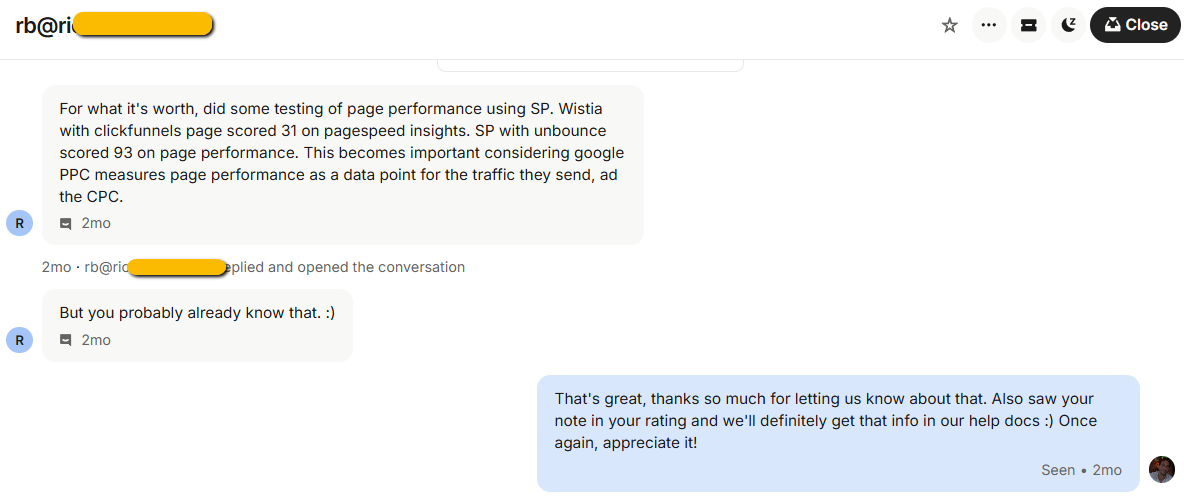Click the agent profile photo avatar
Screen dimensions: 1184x499
[x=1161, y=469]
